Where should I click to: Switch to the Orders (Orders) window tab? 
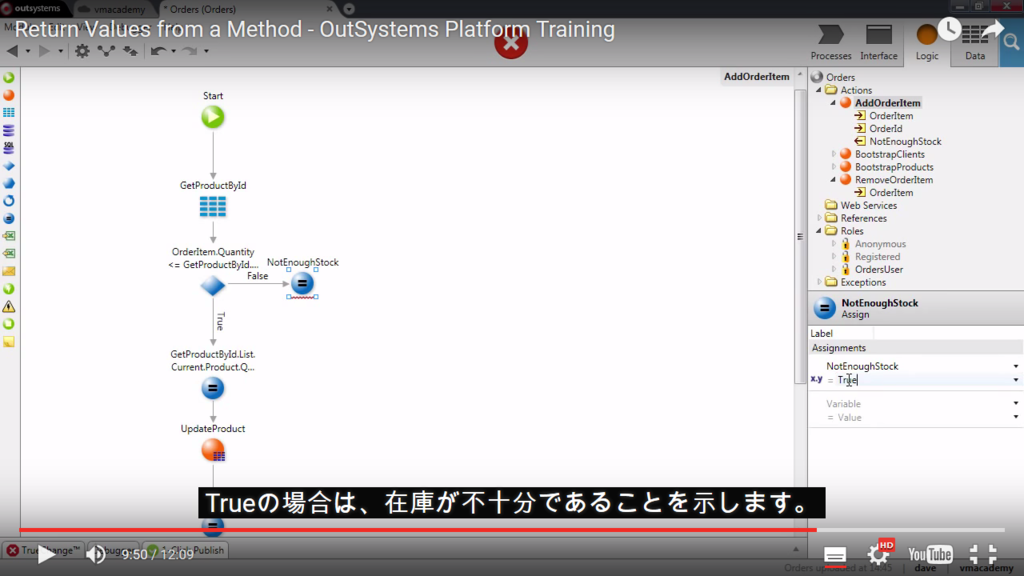(246, 9)
